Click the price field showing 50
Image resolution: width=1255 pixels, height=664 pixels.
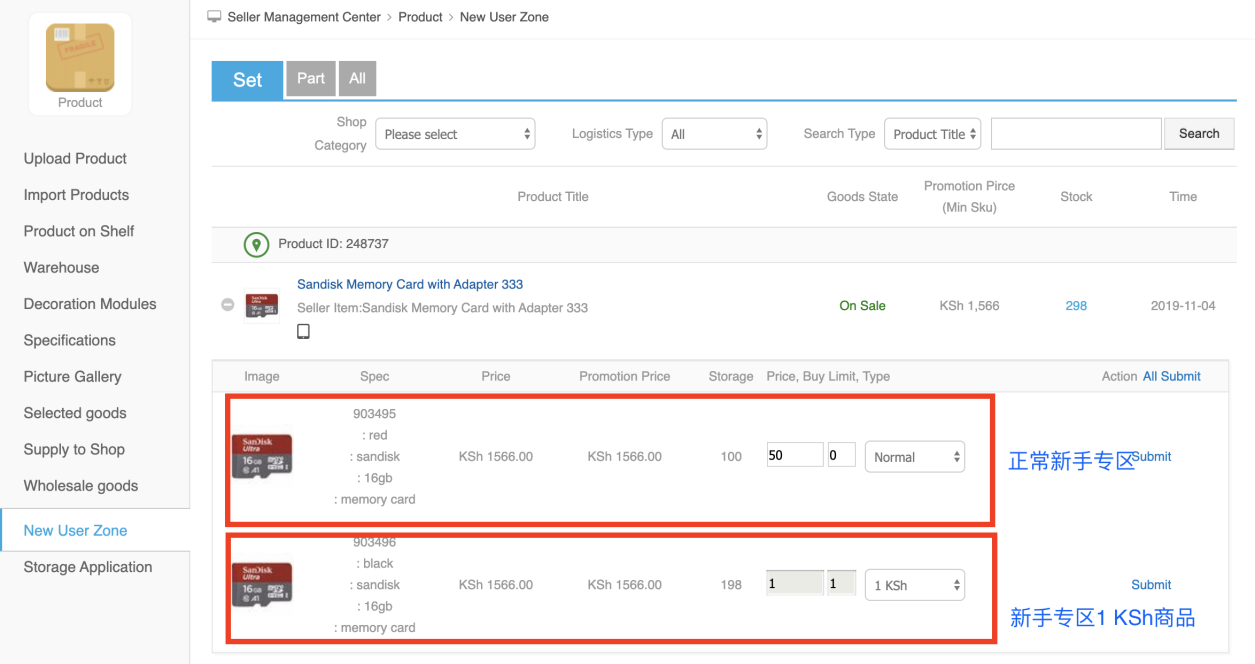(x=795, y=455)
